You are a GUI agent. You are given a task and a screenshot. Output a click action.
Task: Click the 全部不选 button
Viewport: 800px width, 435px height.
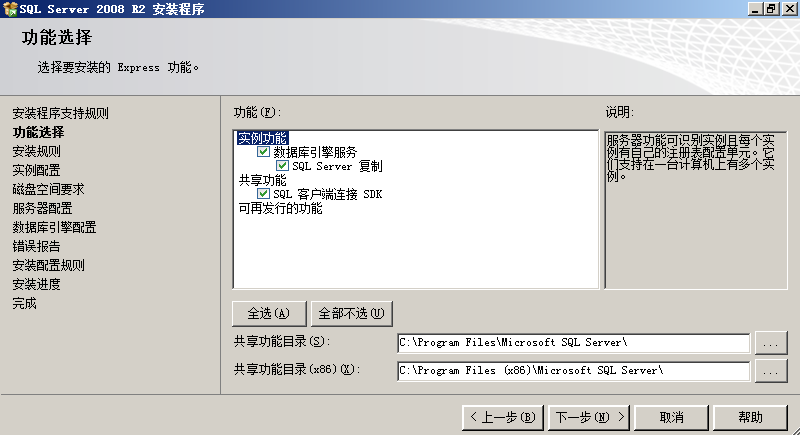(x=352, y=313)
